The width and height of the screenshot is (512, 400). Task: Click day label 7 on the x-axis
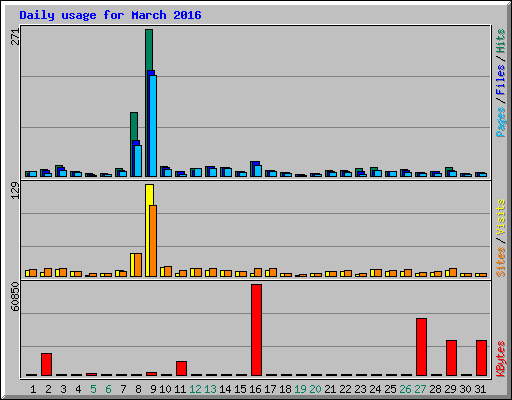click(123, 389)
